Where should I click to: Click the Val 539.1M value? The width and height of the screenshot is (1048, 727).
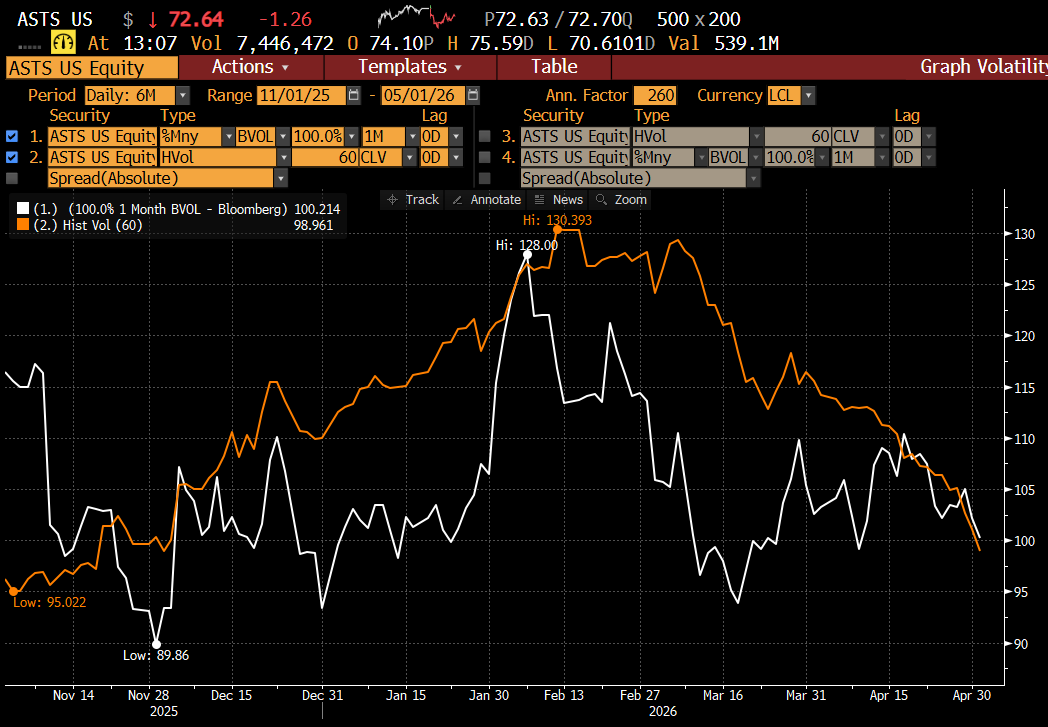747,43
